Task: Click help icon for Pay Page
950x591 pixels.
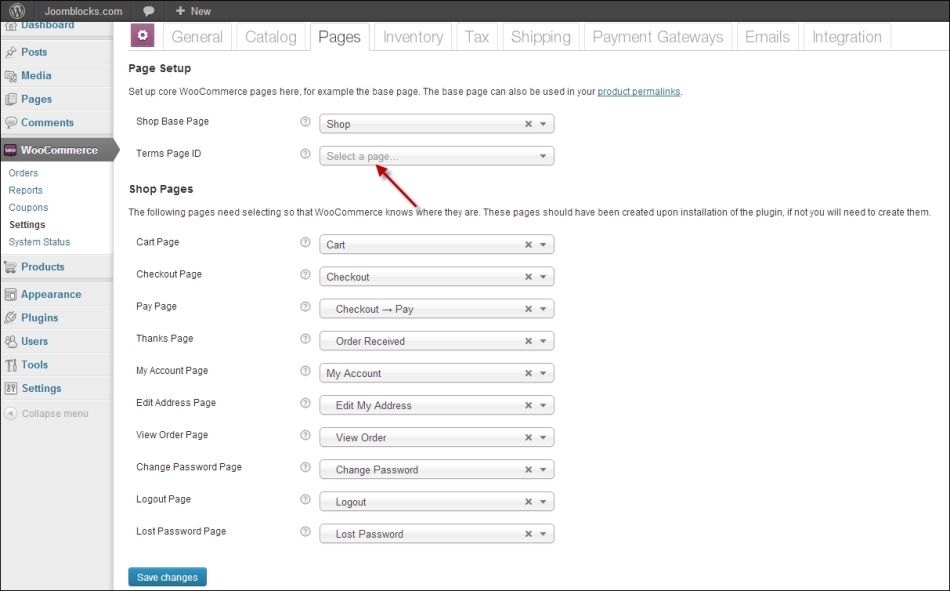Action: click(305, 306)
